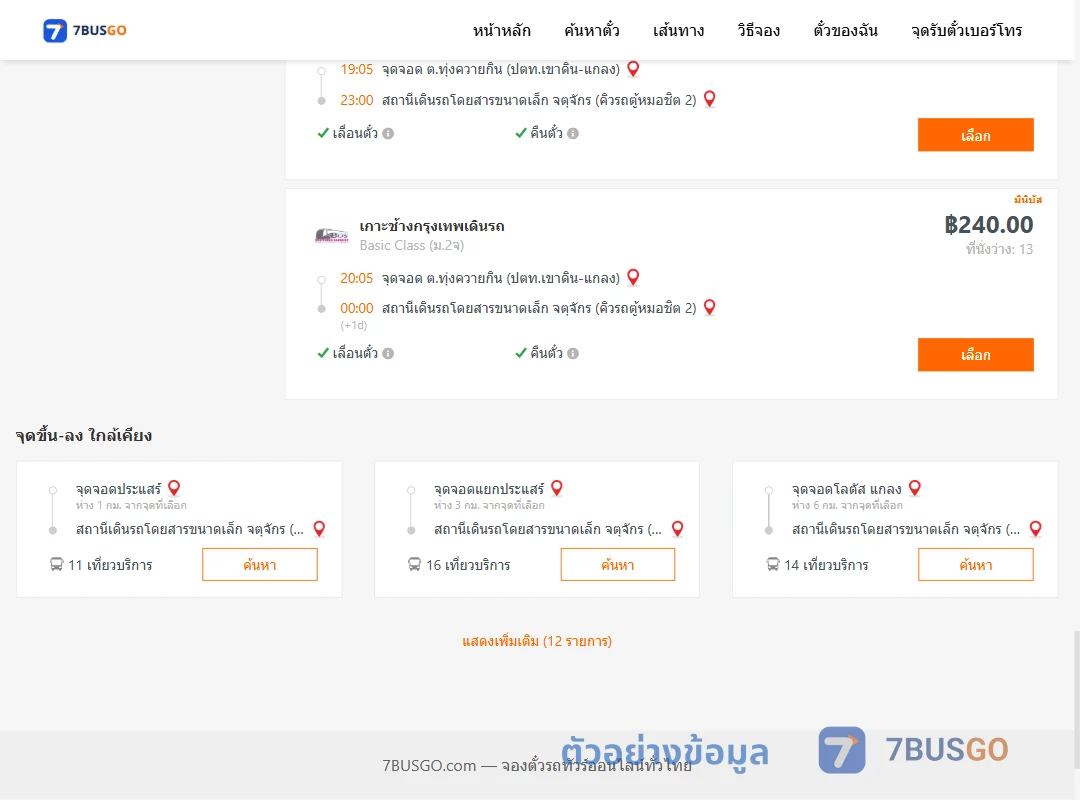Click map pin beside 19:05 departure stop

tap(633, 69)
